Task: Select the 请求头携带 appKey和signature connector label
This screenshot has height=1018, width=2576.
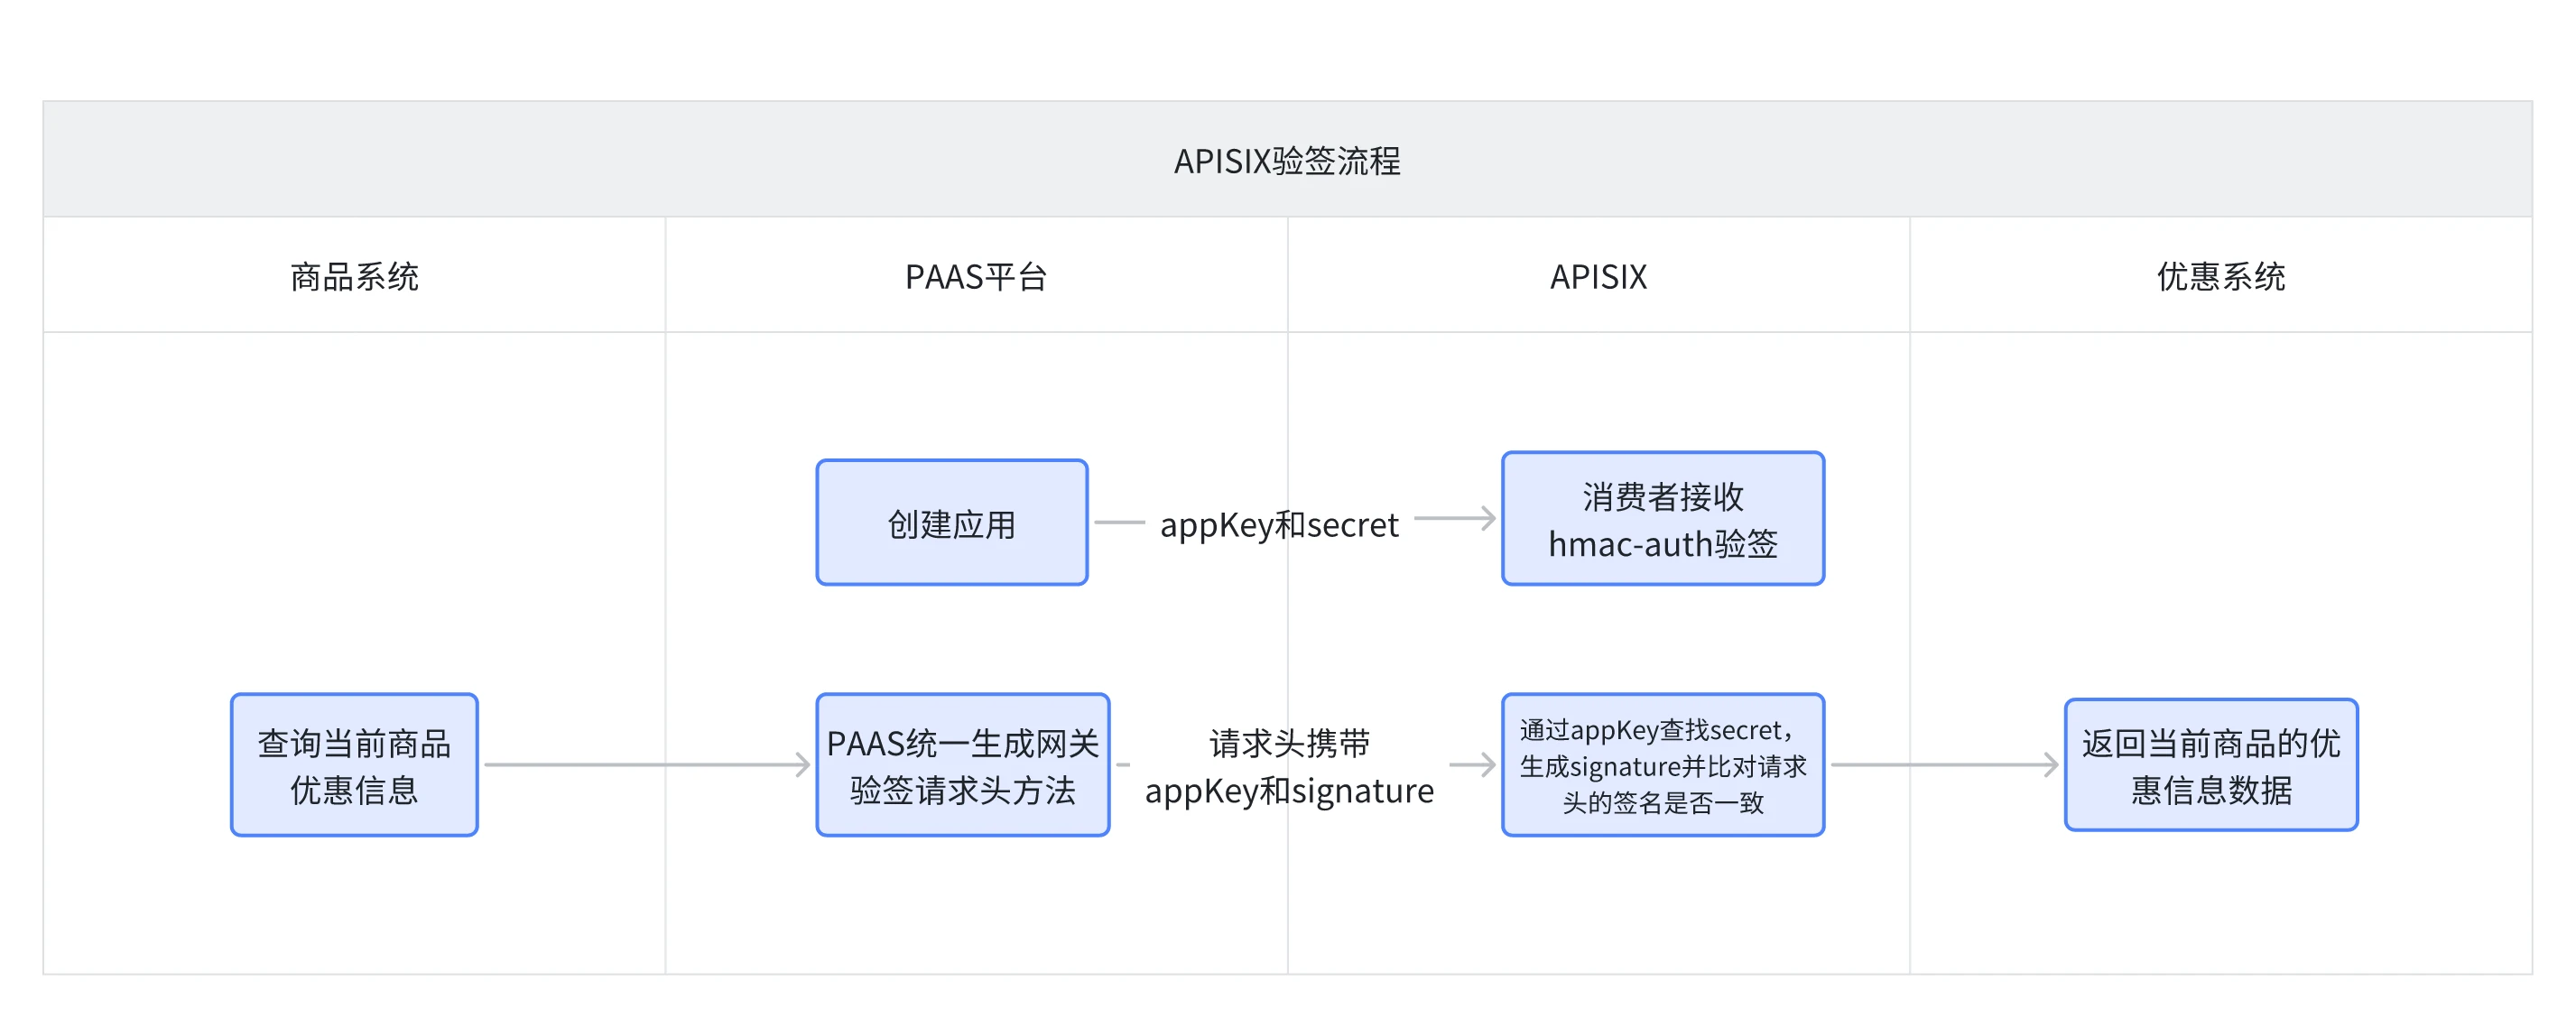Action: (x=1289, y=767)
